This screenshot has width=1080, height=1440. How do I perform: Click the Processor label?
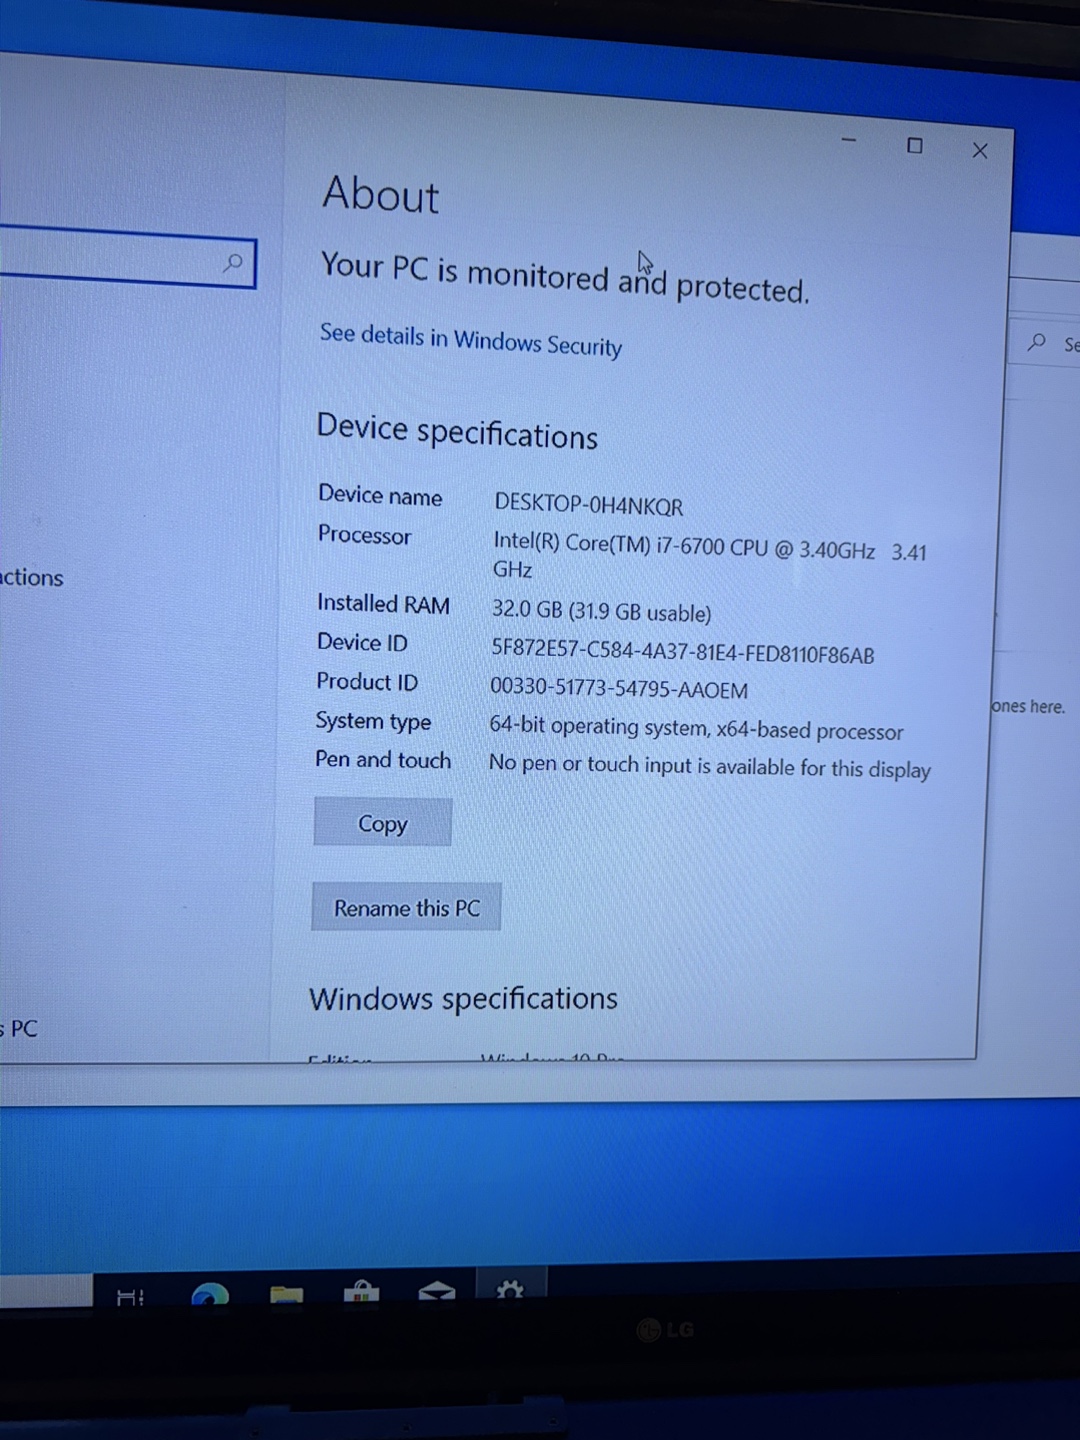click(364, 535)
